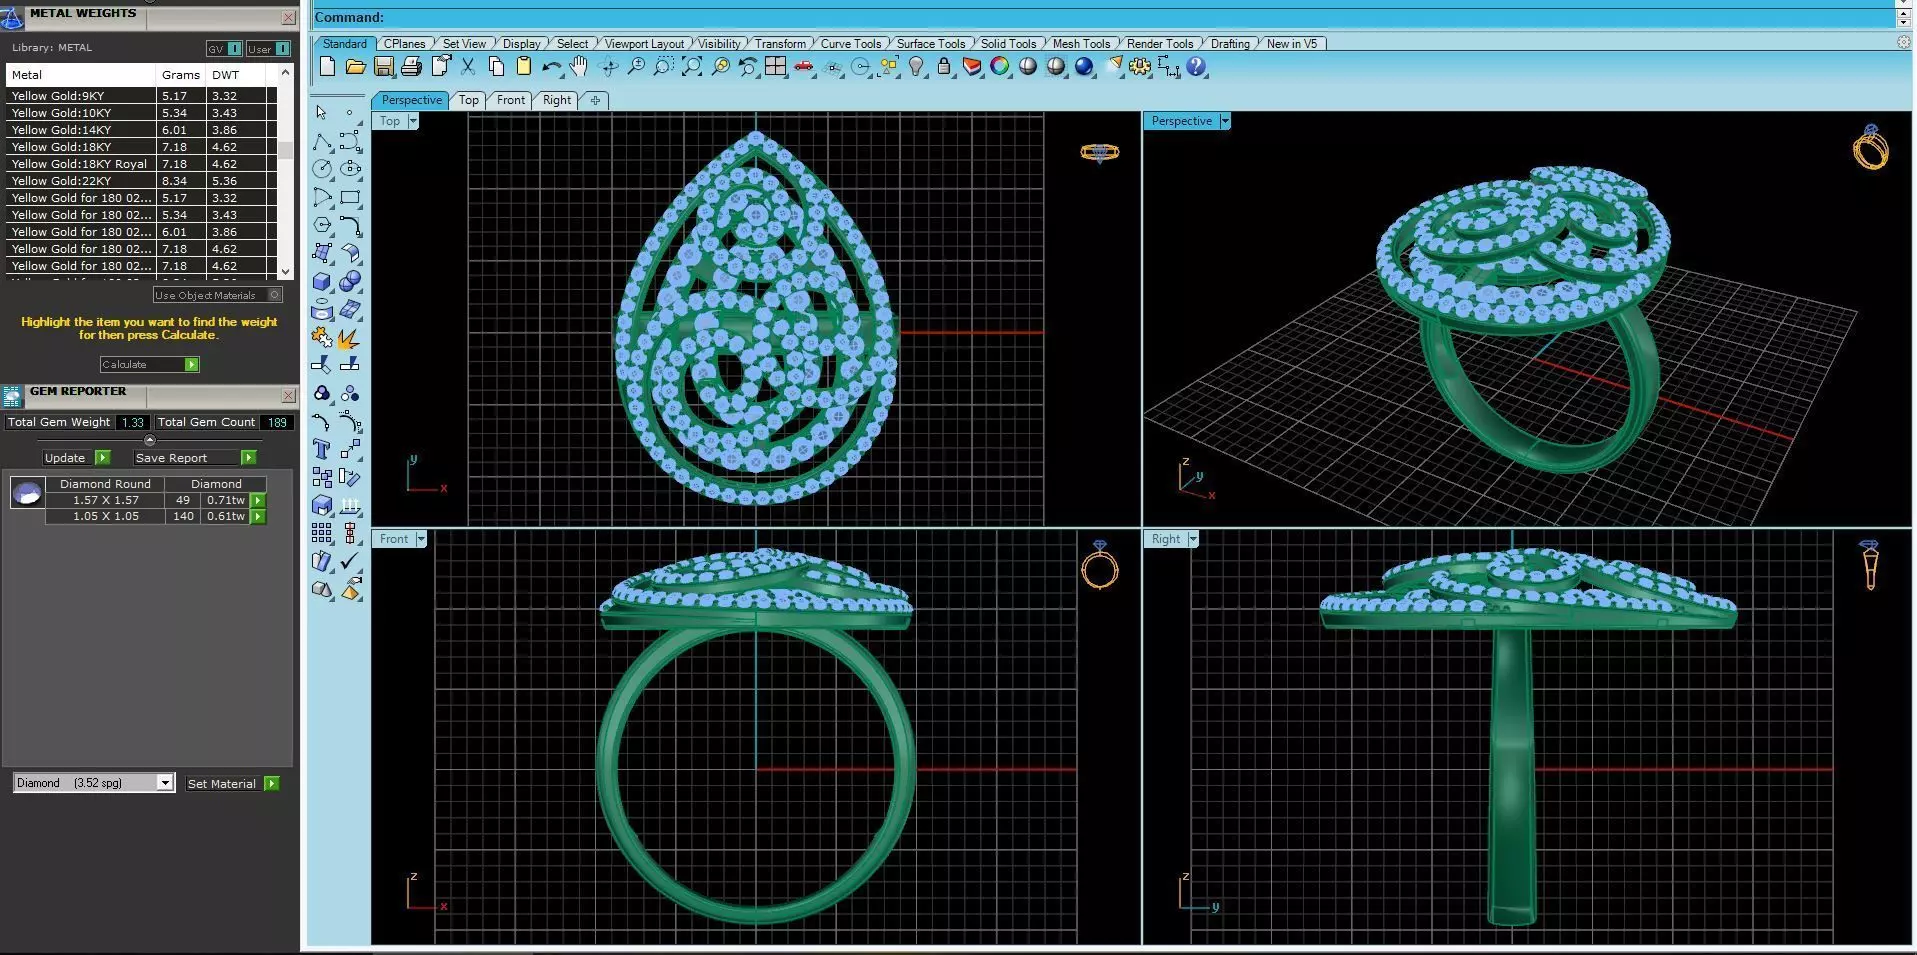The height and width of the screenshot is (955, 1917).
Task: Collapse the Gem Reporter summary expander arrow
Action: coord(150,440)
